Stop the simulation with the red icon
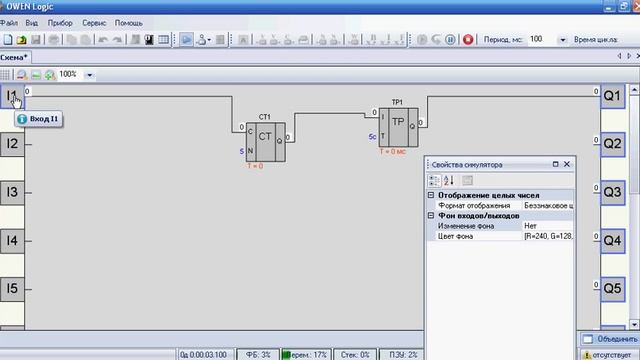 coord(468,40)
